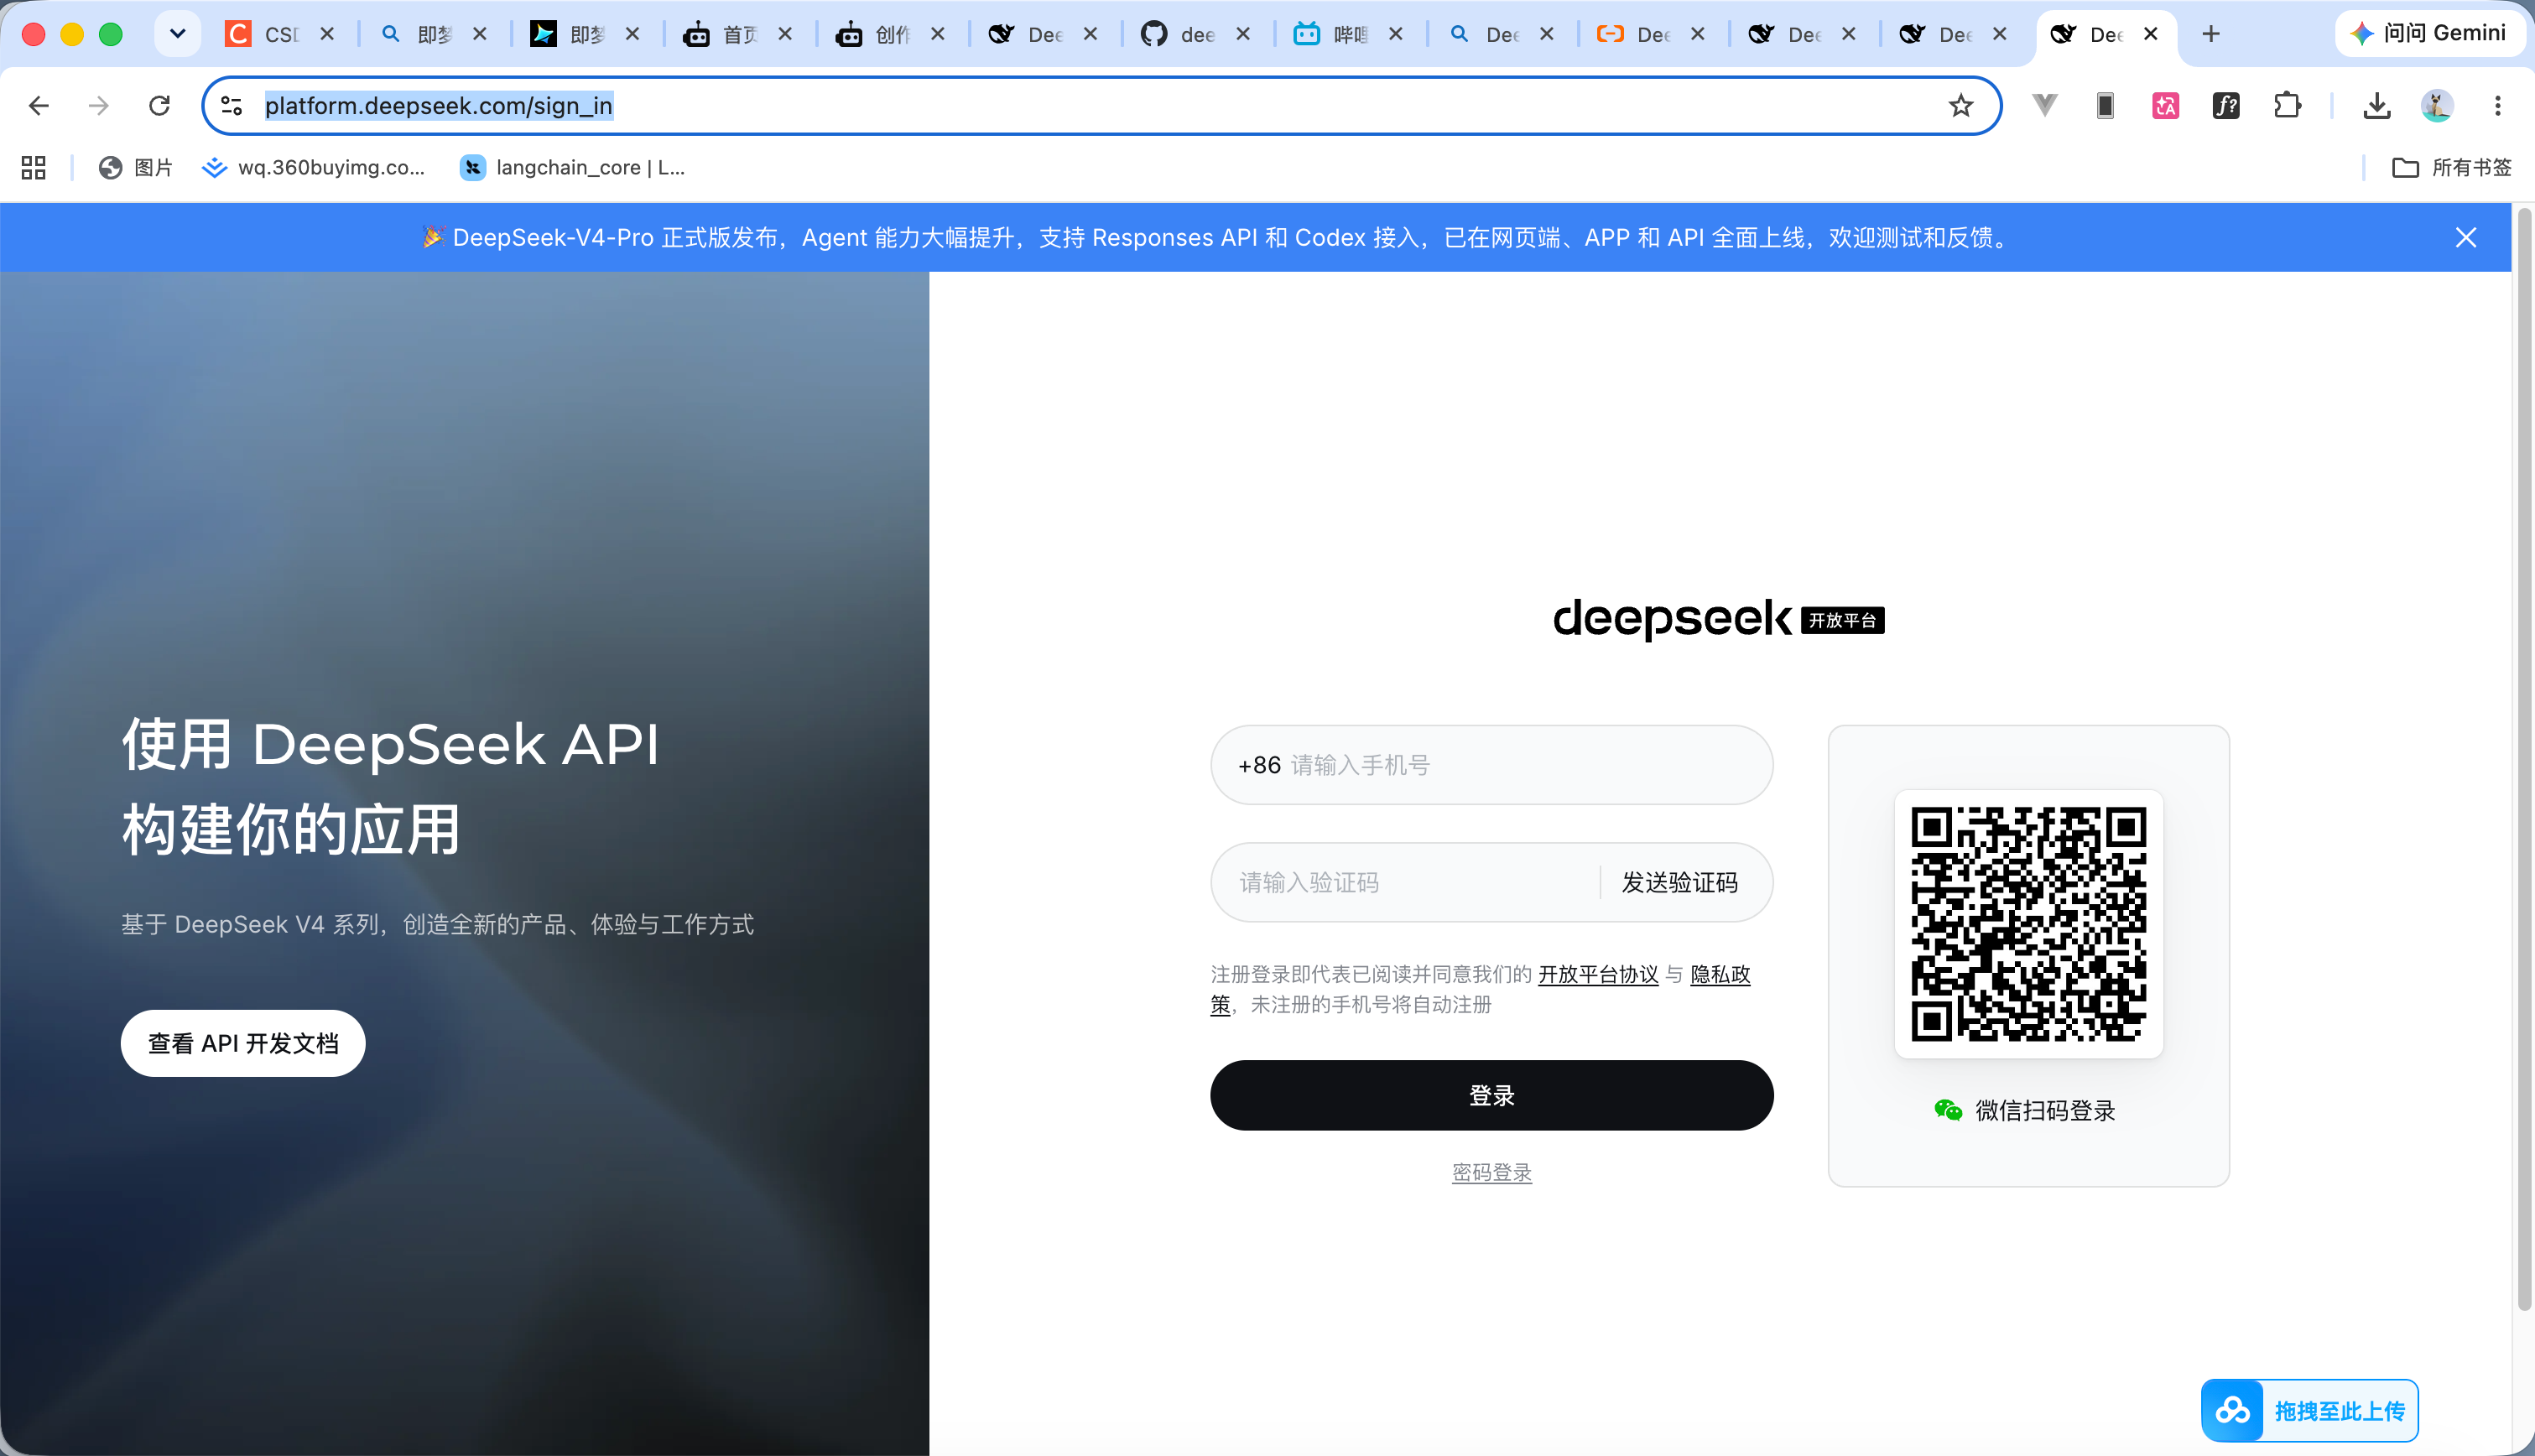
Task: Click the WeChat login QR code
Action: coord(2029,924)
